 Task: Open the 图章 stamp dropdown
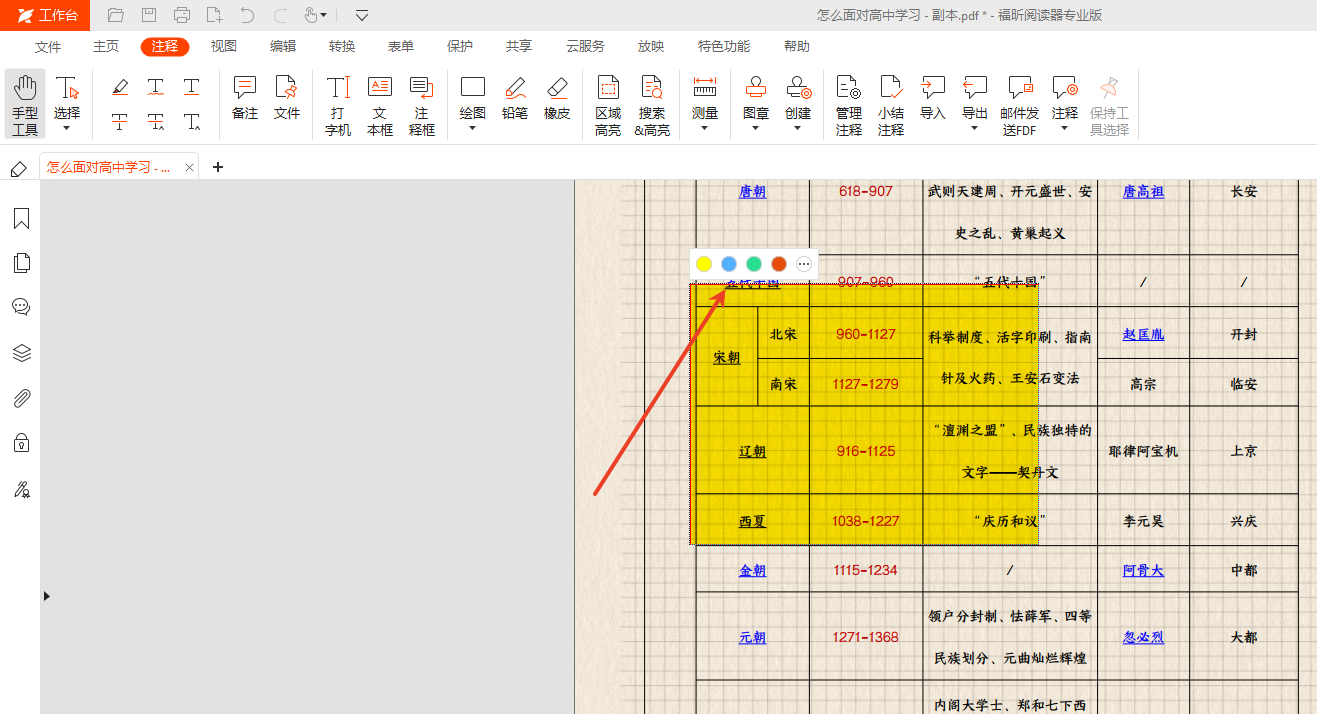(756, 128)
